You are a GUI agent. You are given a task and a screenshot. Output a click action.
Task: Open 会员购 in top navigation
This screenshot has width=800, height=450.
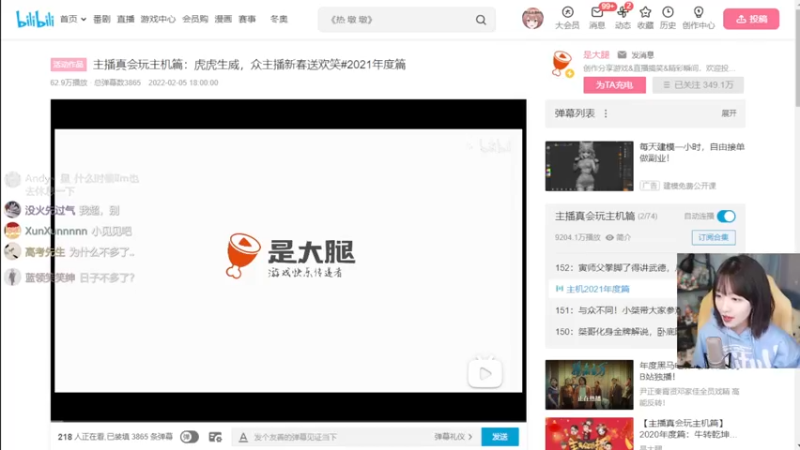(195, 19)
